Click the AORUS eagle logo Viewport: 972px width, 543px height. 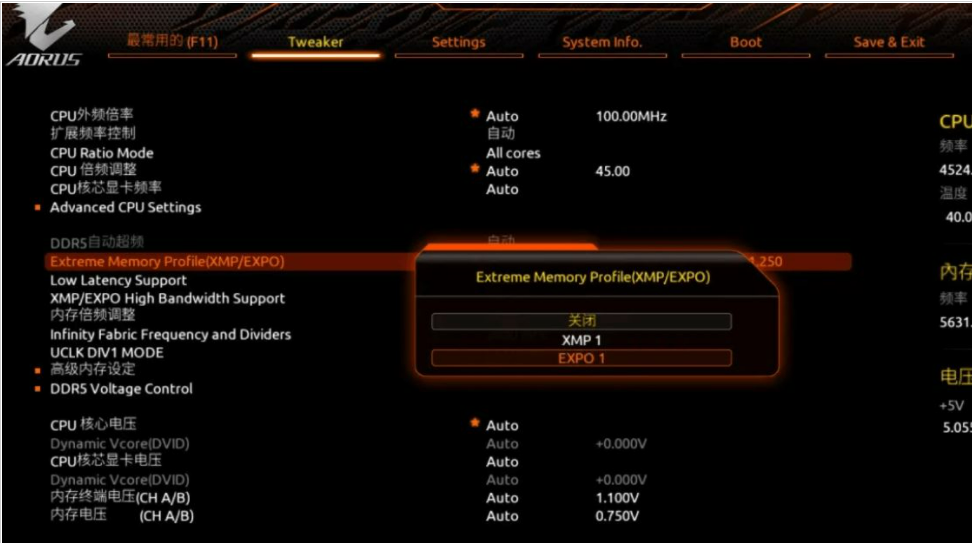pyautogui.click(x=44, y=35)
